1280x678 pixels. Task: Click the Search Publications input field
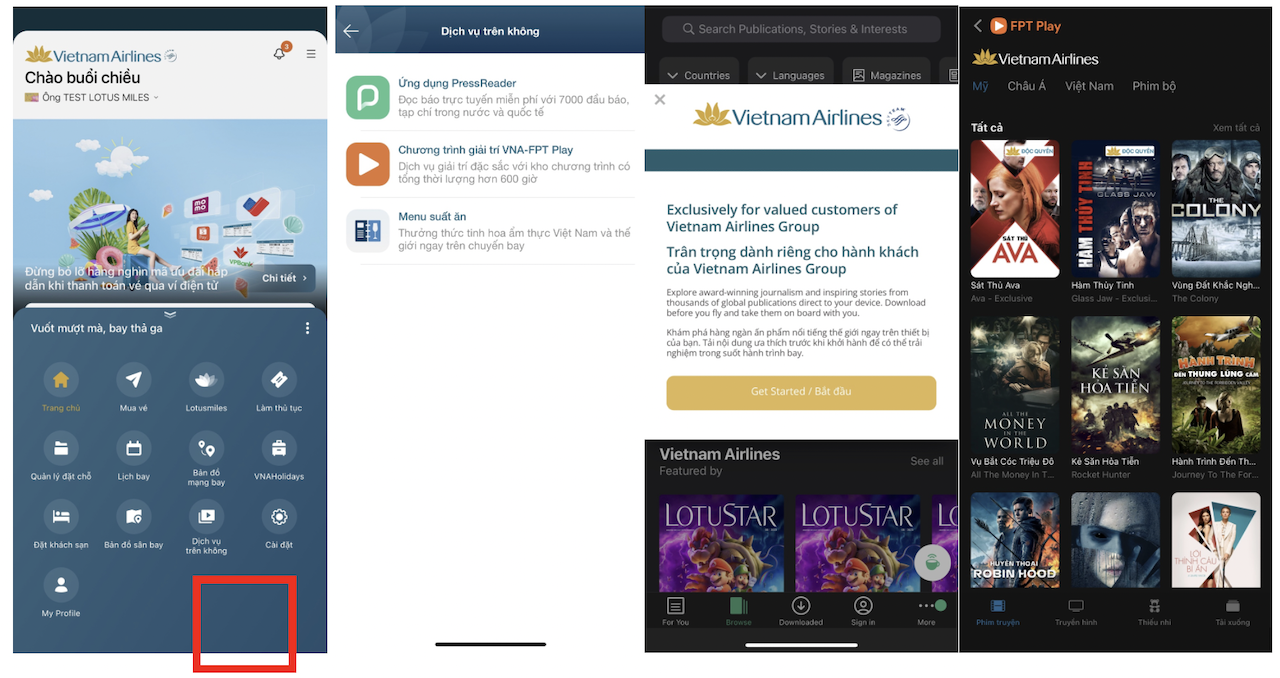point(801,29)
